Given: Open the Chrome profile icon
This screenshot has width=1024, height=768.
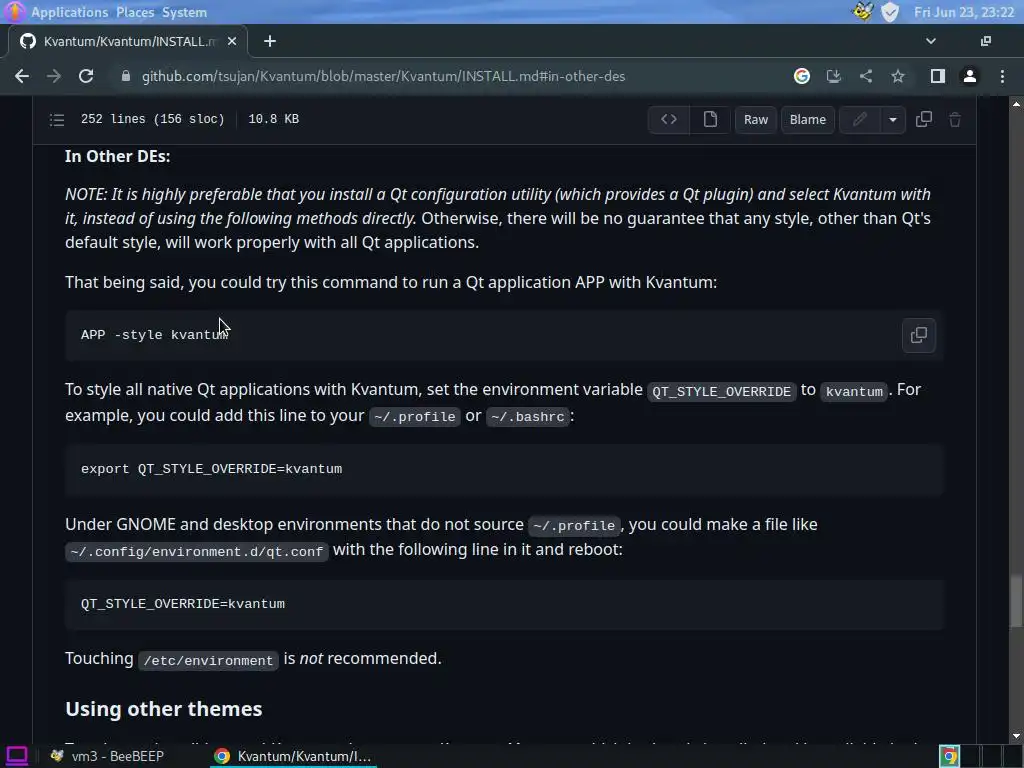Looking at the screenshot, I should (x=970, y=76).
